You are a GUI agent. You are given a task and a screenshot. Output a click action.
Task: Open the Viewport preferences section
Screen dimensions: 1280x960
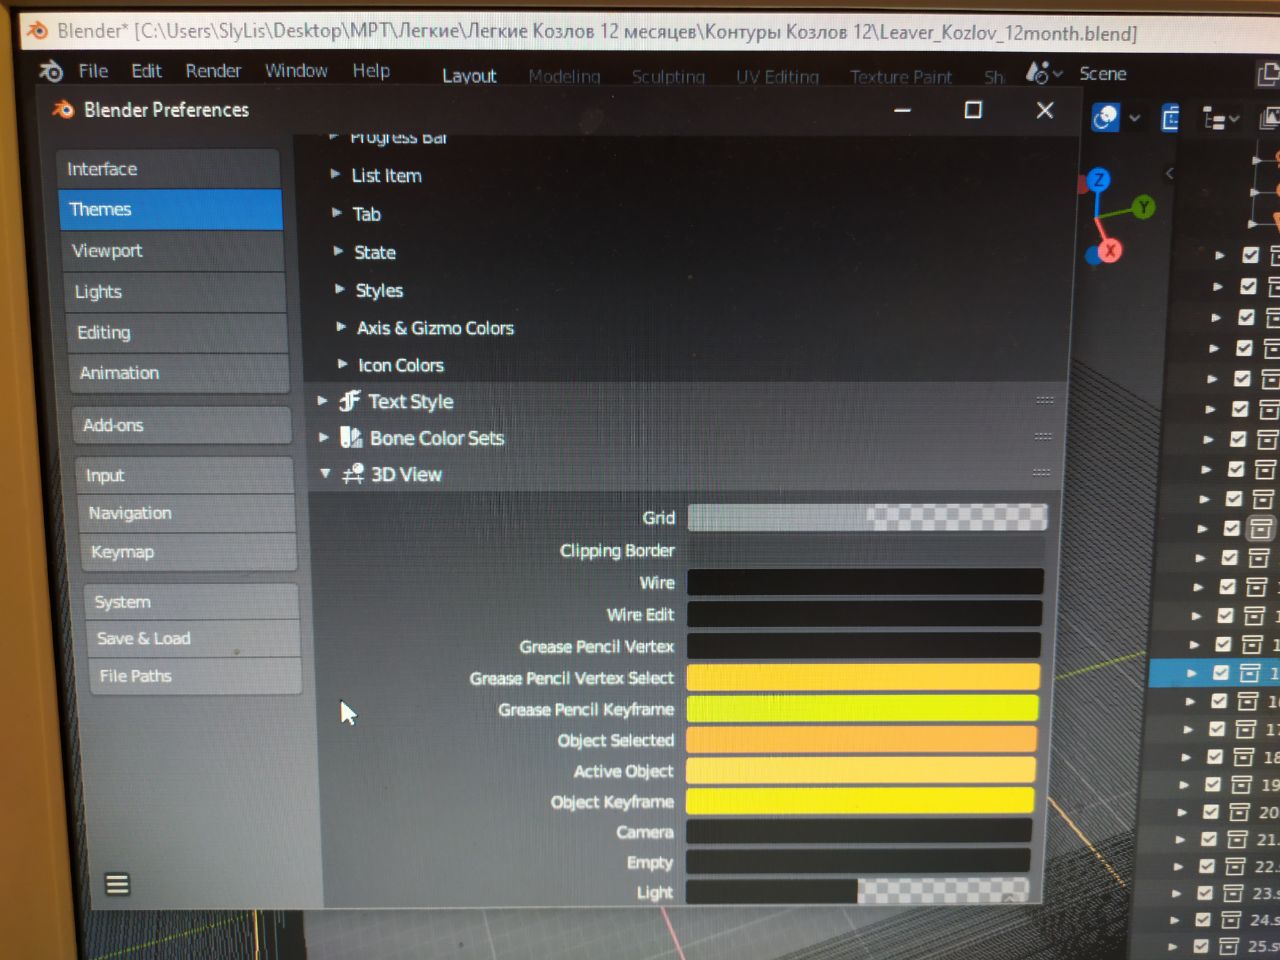(174, 251)
